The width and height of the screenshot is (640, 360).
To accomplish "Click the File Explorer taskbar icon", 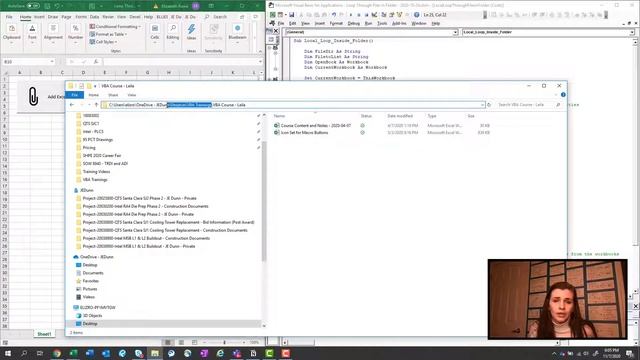I will [x=155, y=353].
